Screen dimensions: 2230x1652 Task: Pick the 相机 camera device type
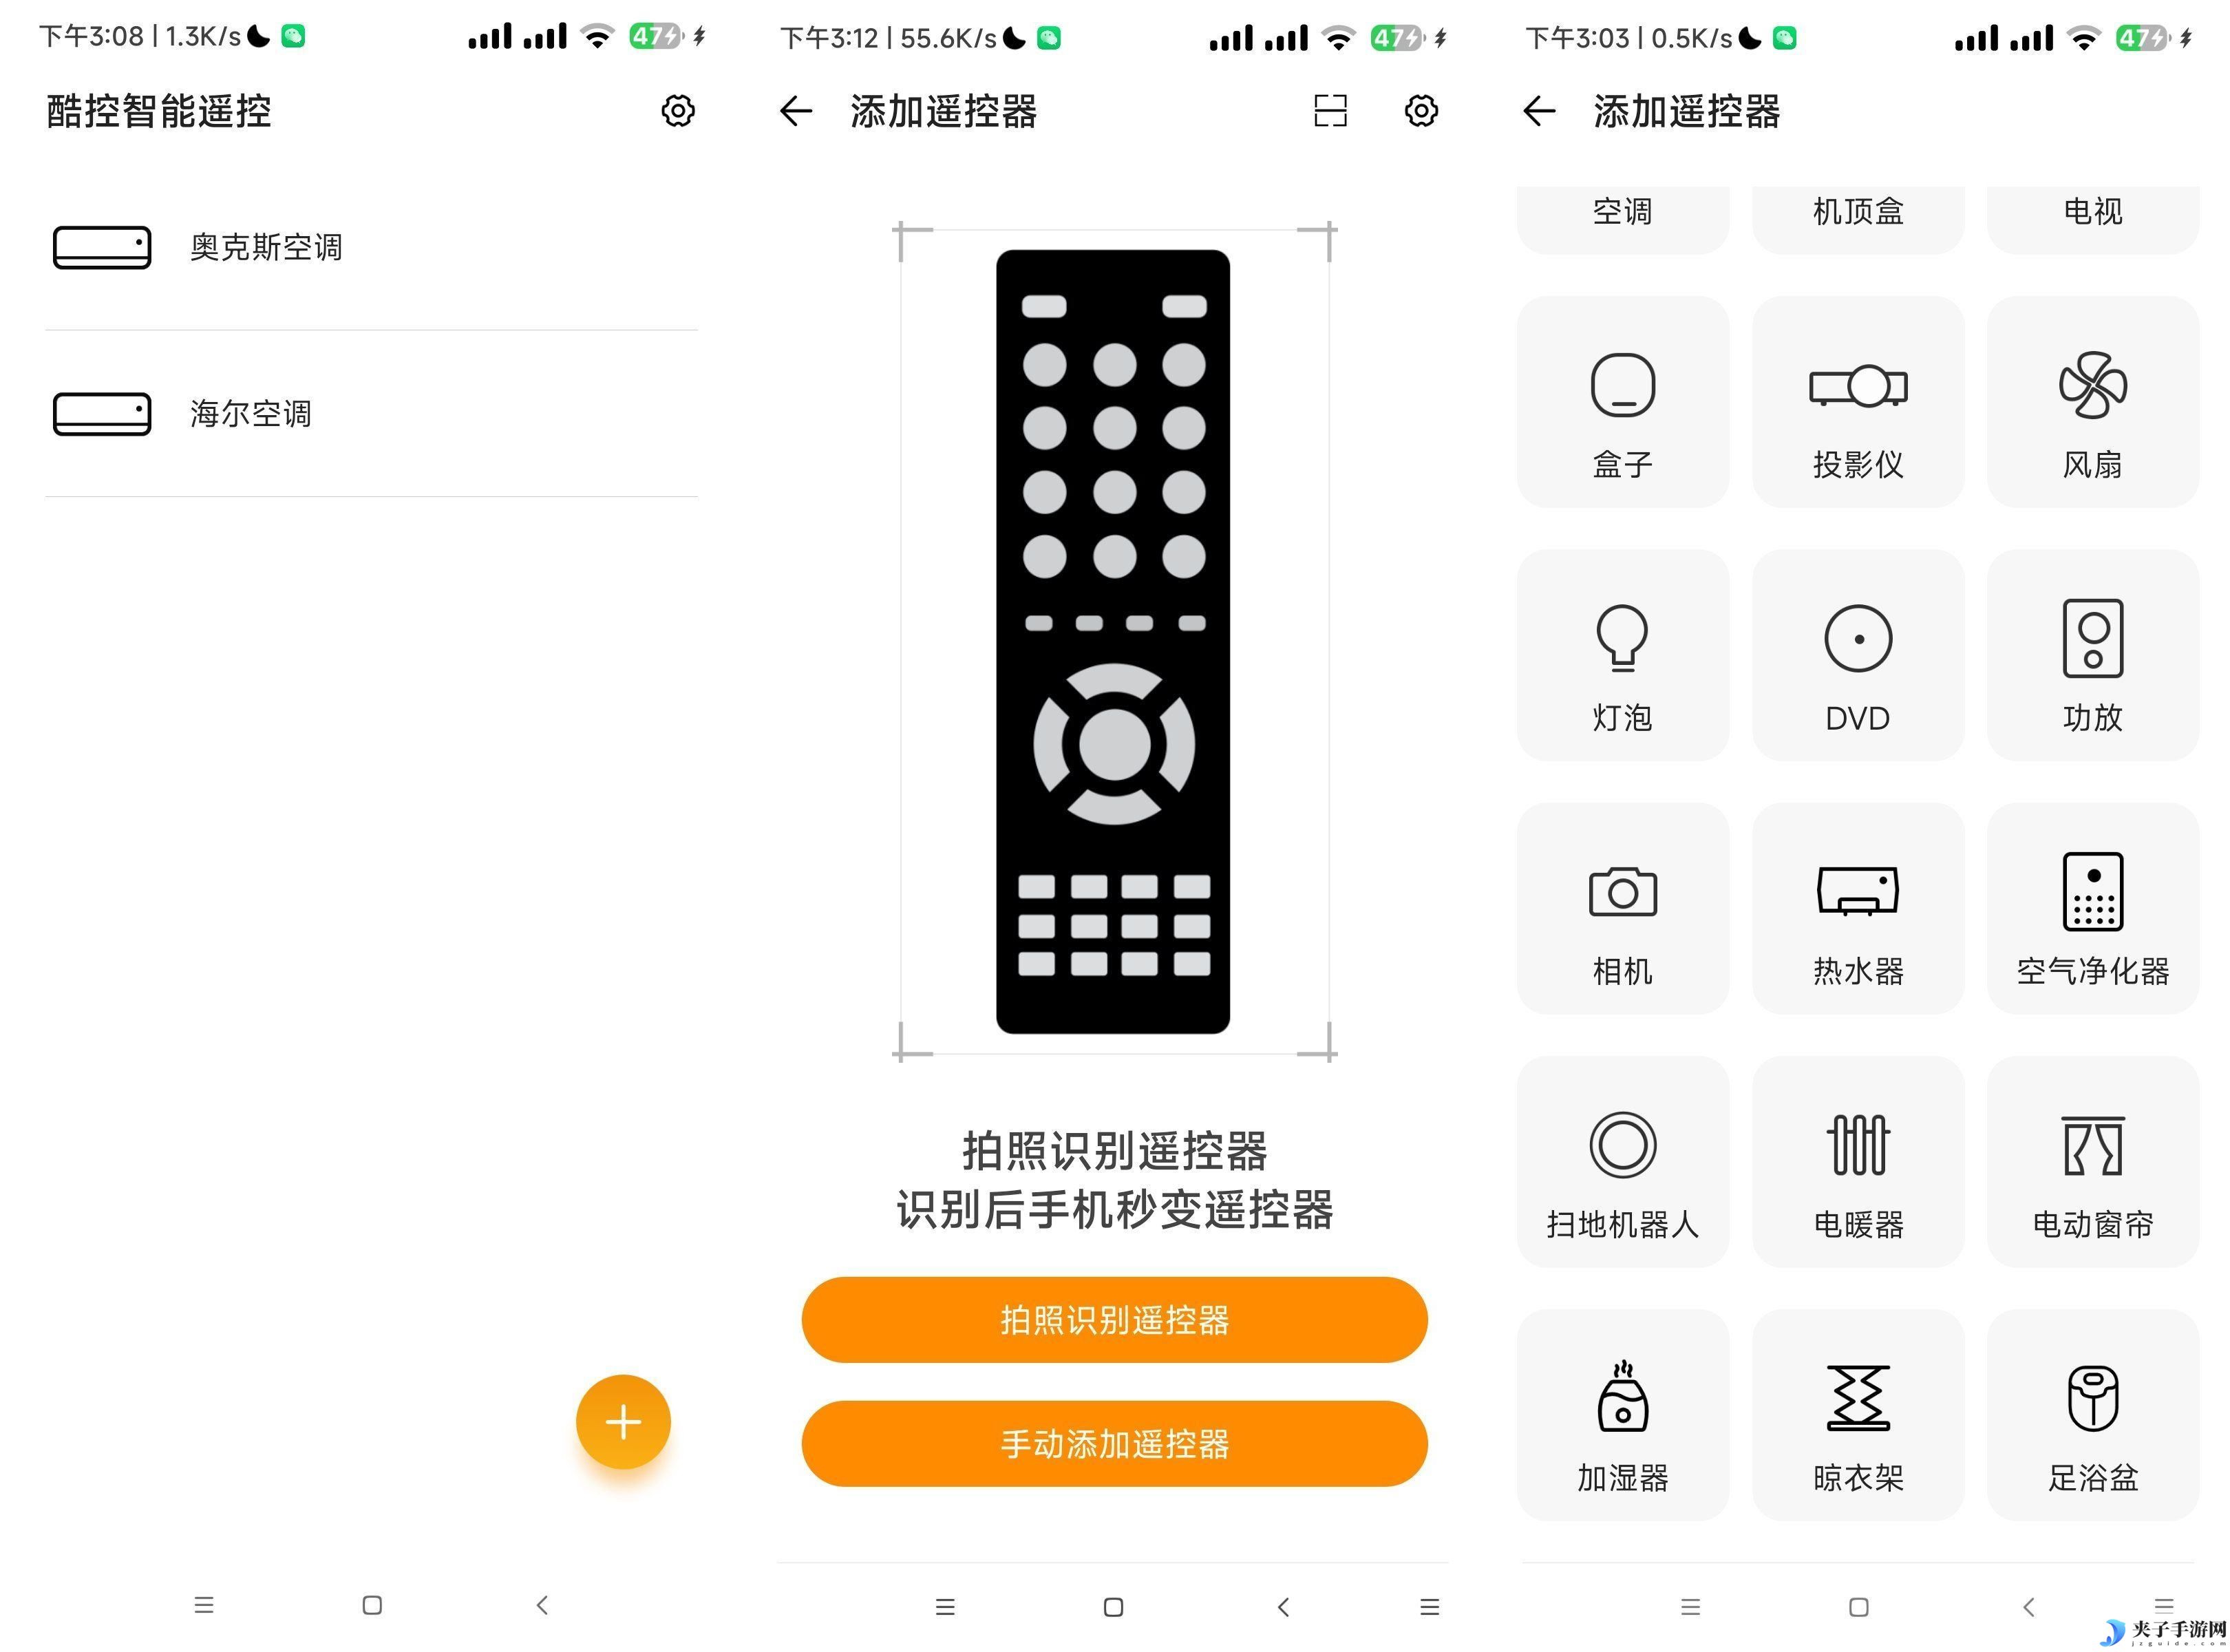pyautogui.click(x=1622, y=909)
